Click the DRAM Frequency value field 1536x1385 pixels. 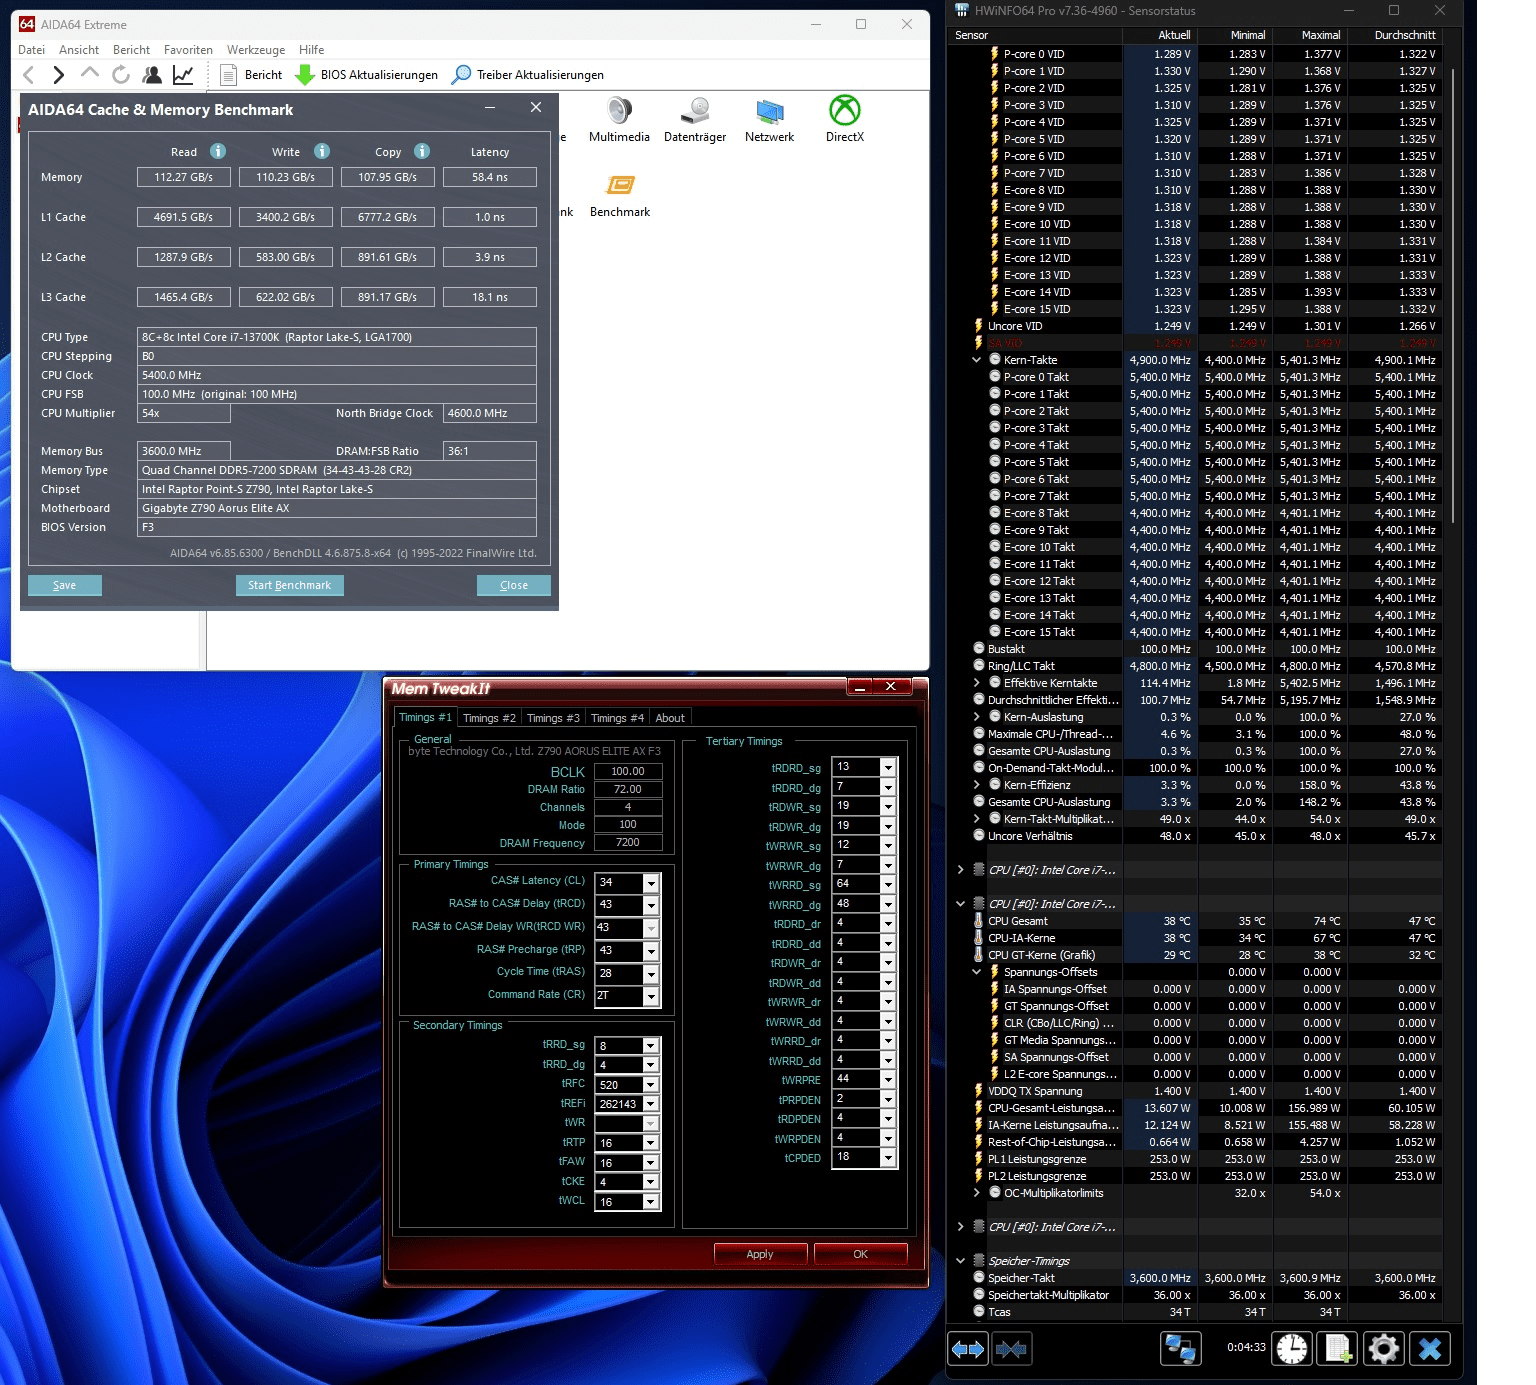(628, 842)
